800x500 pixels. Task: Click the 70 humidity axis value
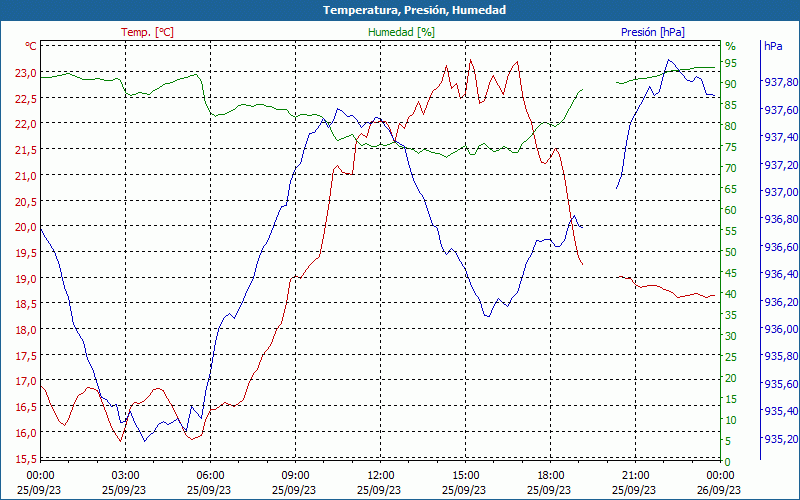pyautogui.click(x=731, y=168)
